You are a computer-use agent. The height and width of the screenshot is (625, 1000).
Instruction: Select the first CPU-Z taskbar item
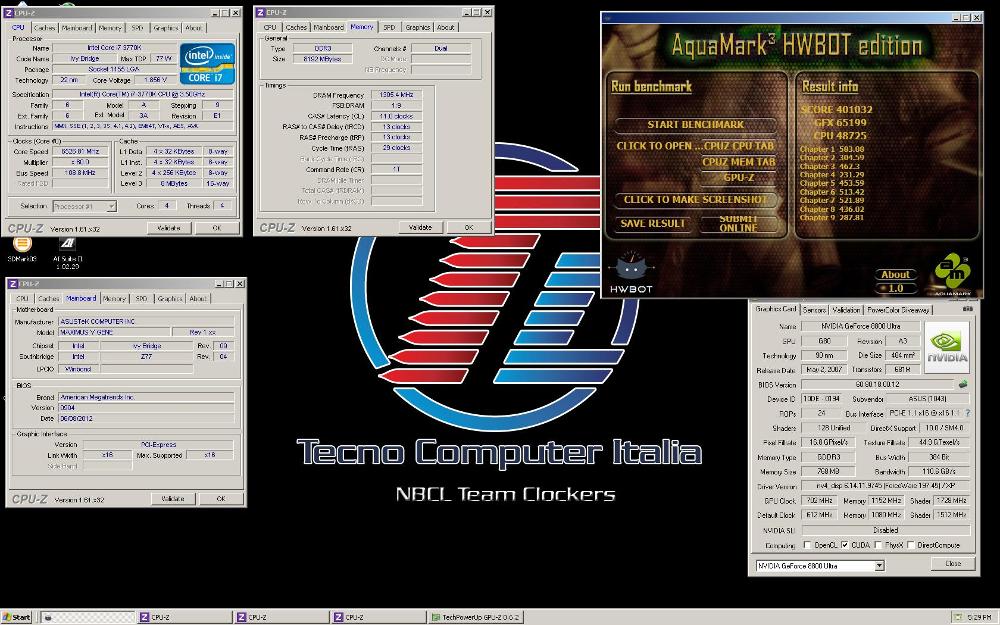pos(184,617)
